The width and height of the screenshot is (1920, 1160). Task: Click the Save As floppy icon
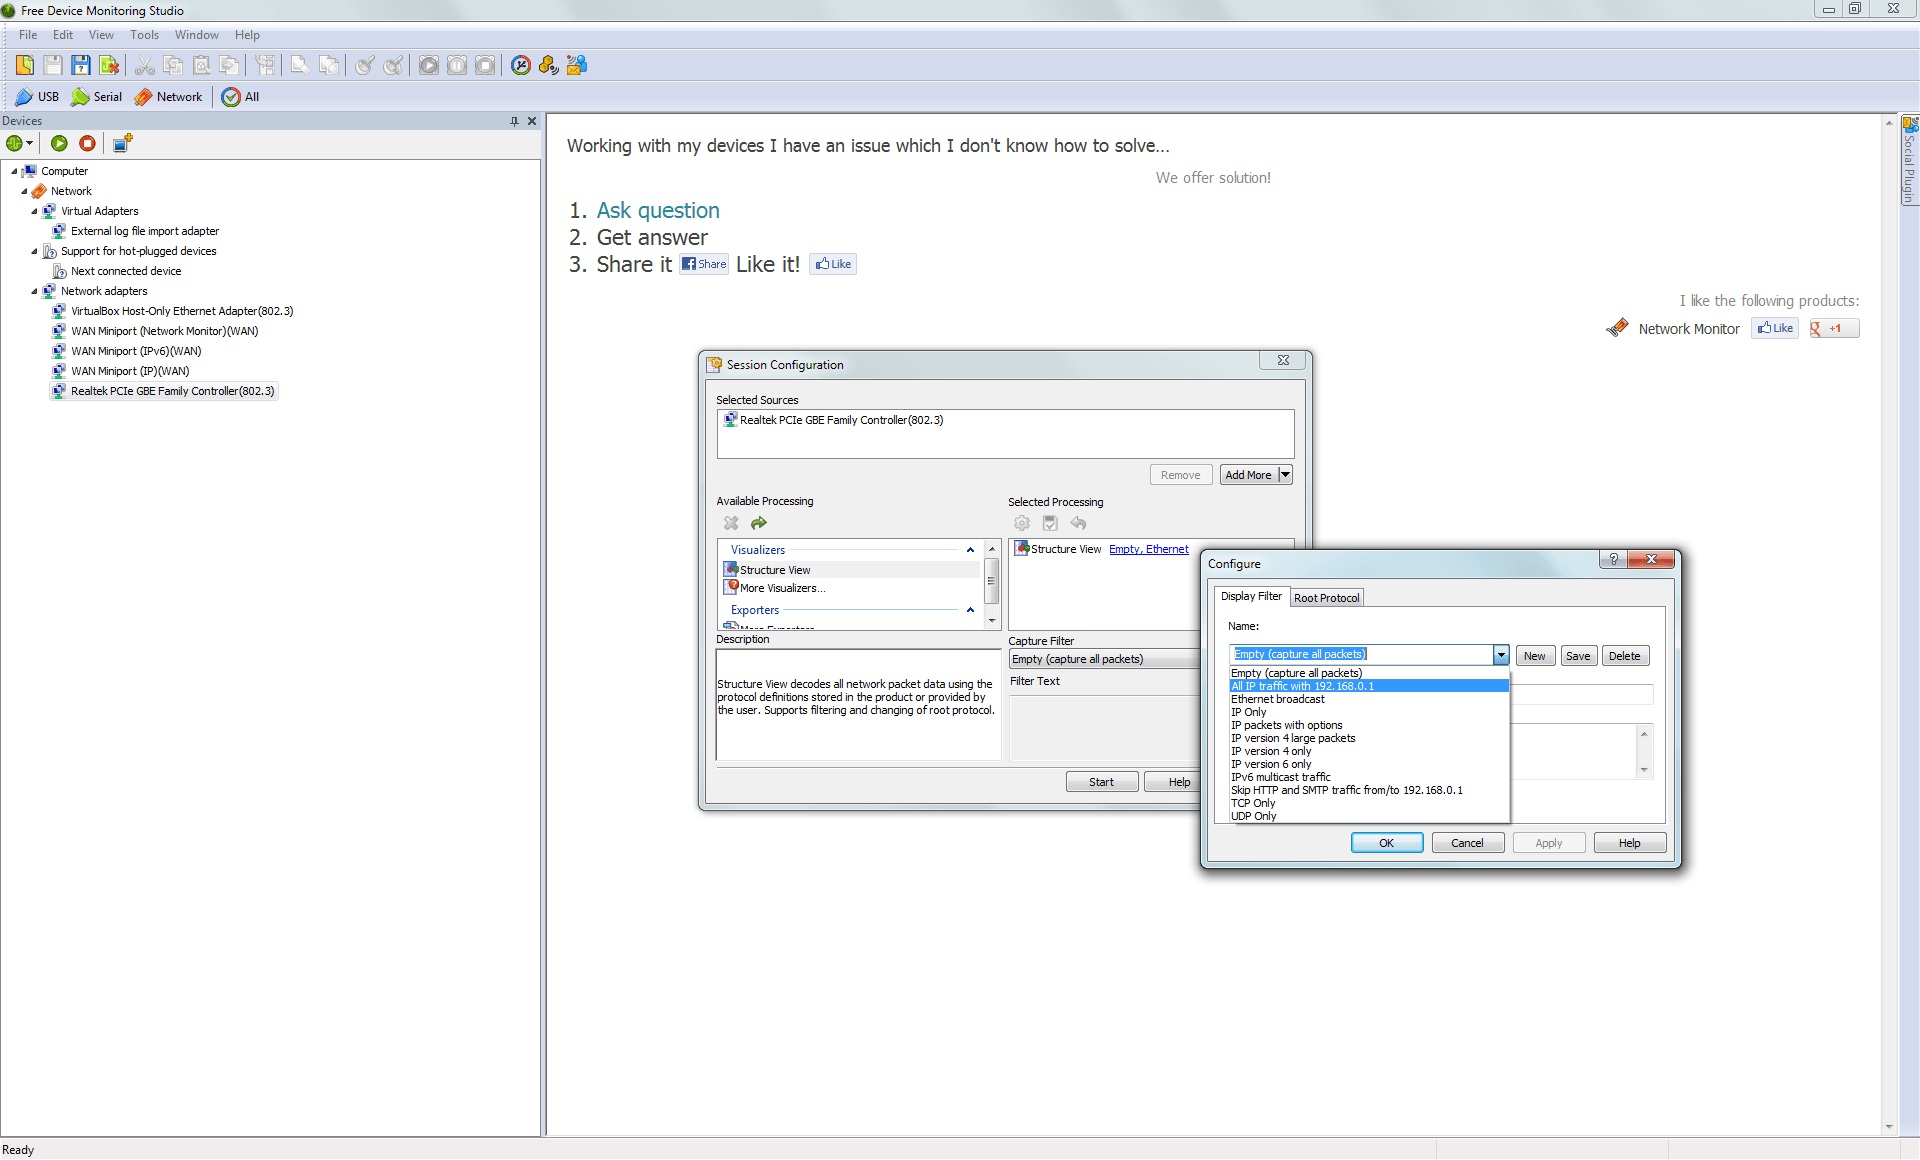(x=81, y=65)
